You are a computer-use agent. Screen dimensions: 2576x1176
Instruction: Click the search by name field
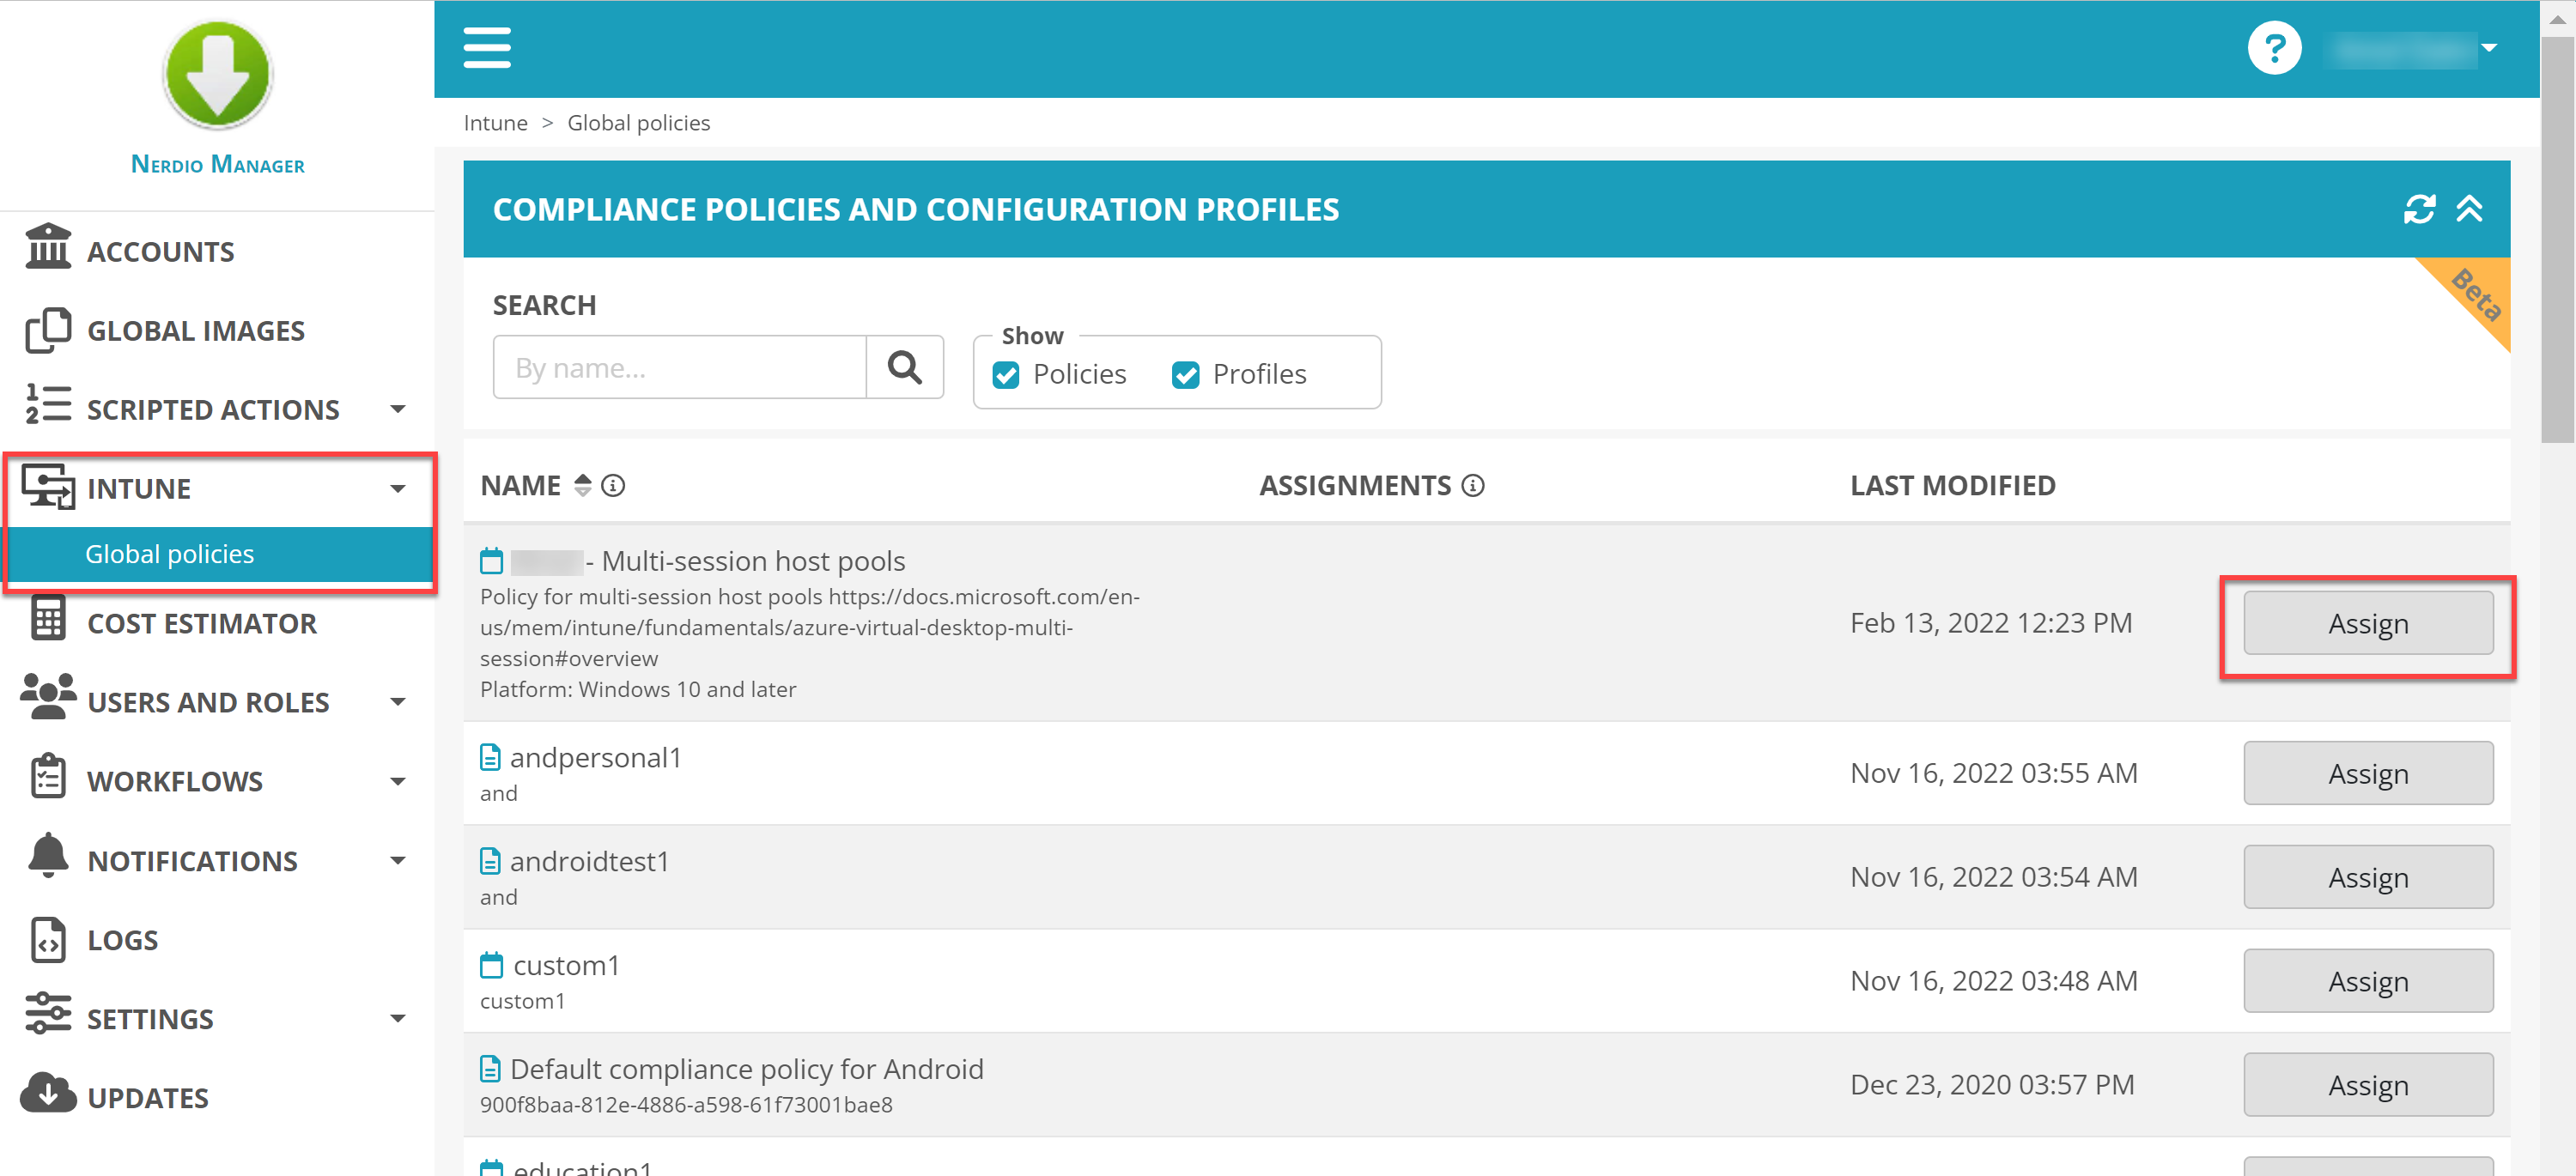679,367
